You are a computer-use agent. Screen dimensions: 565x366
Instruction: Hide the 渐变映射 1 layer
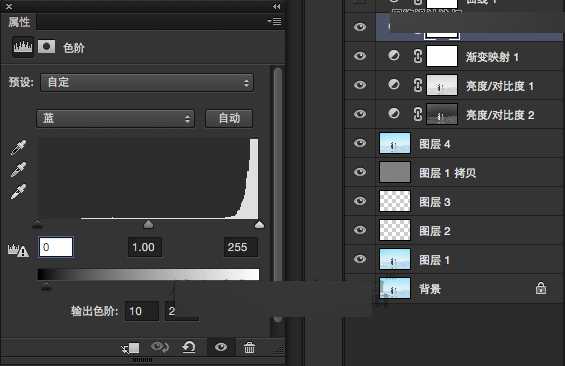pyautogui.click(x=360, y=56)
